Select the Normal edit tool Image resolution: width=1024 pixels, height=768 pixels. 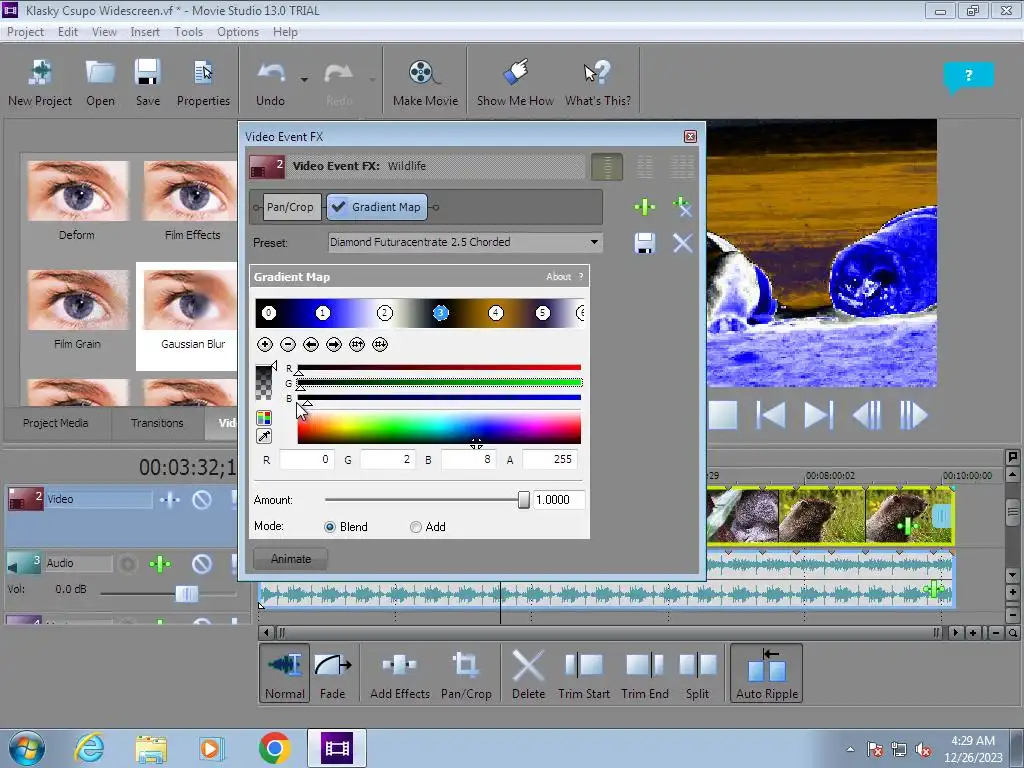click(285, 673)
